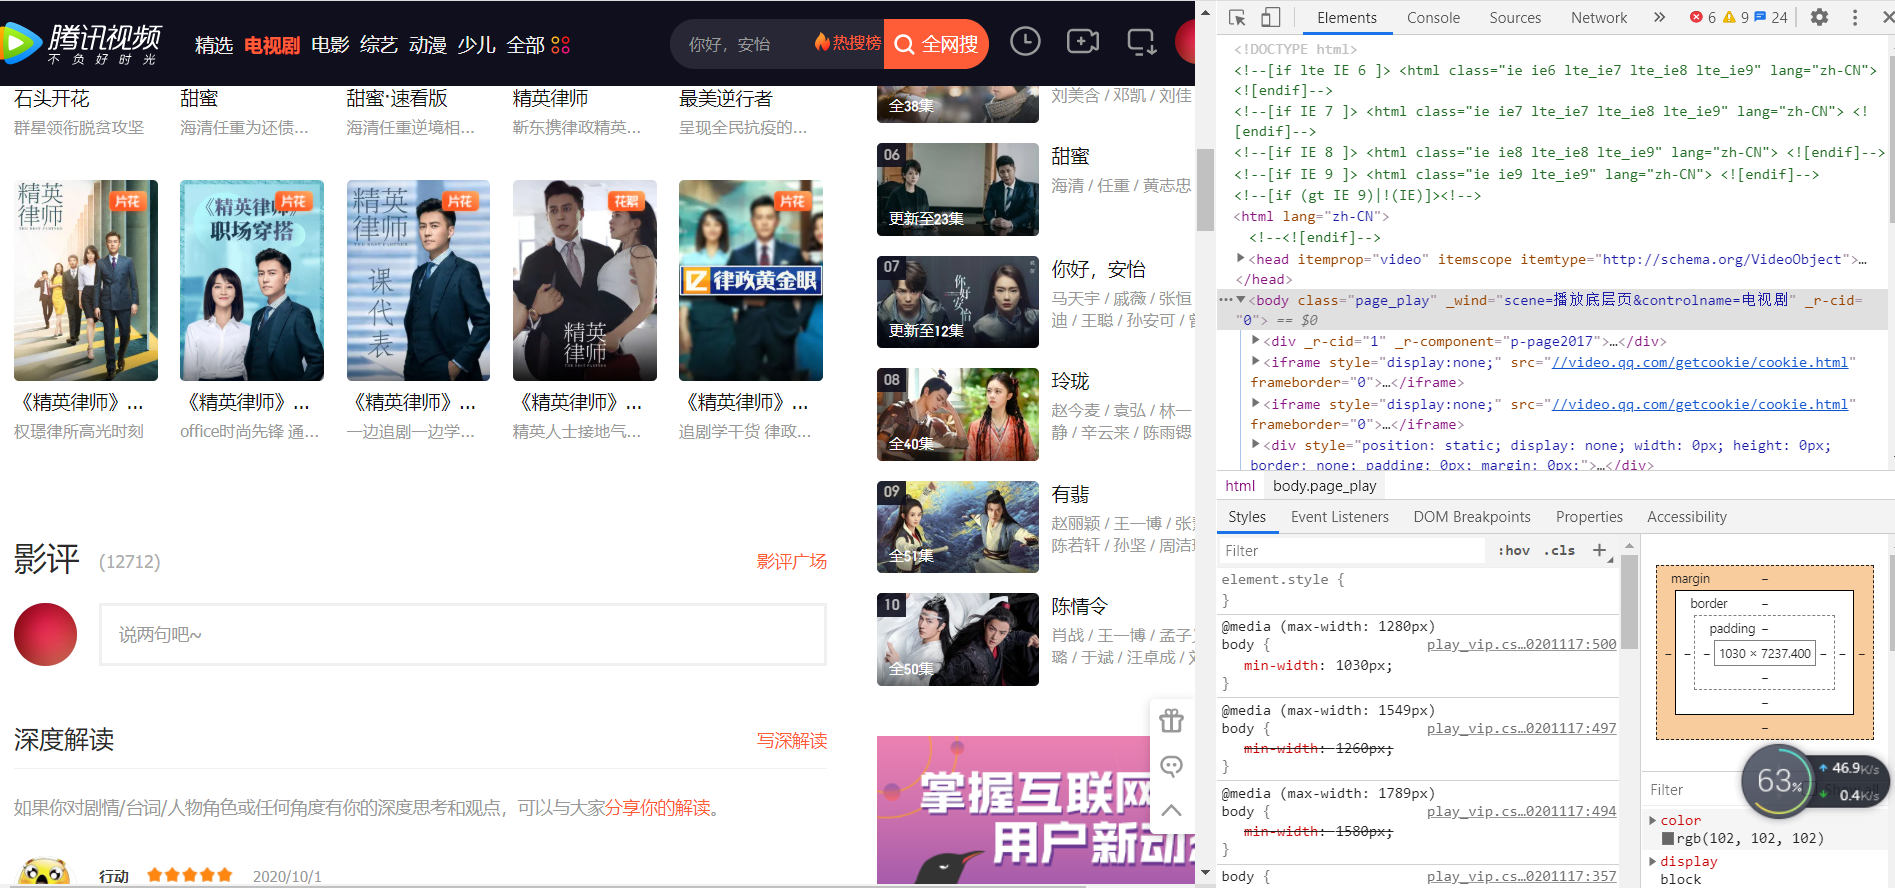Click the red comment avatar circle
Viewport: 1895px width, 888px height.
[45, 635]
